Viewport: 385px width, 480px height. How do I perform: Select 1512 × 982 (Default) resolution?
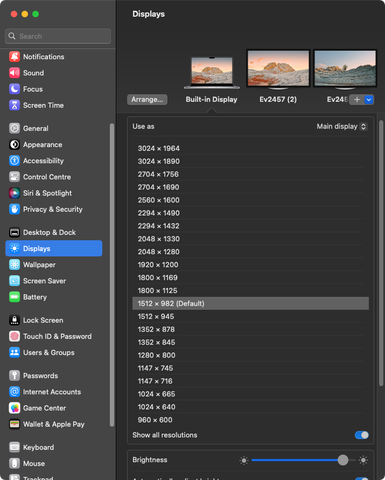click(250, 304)
